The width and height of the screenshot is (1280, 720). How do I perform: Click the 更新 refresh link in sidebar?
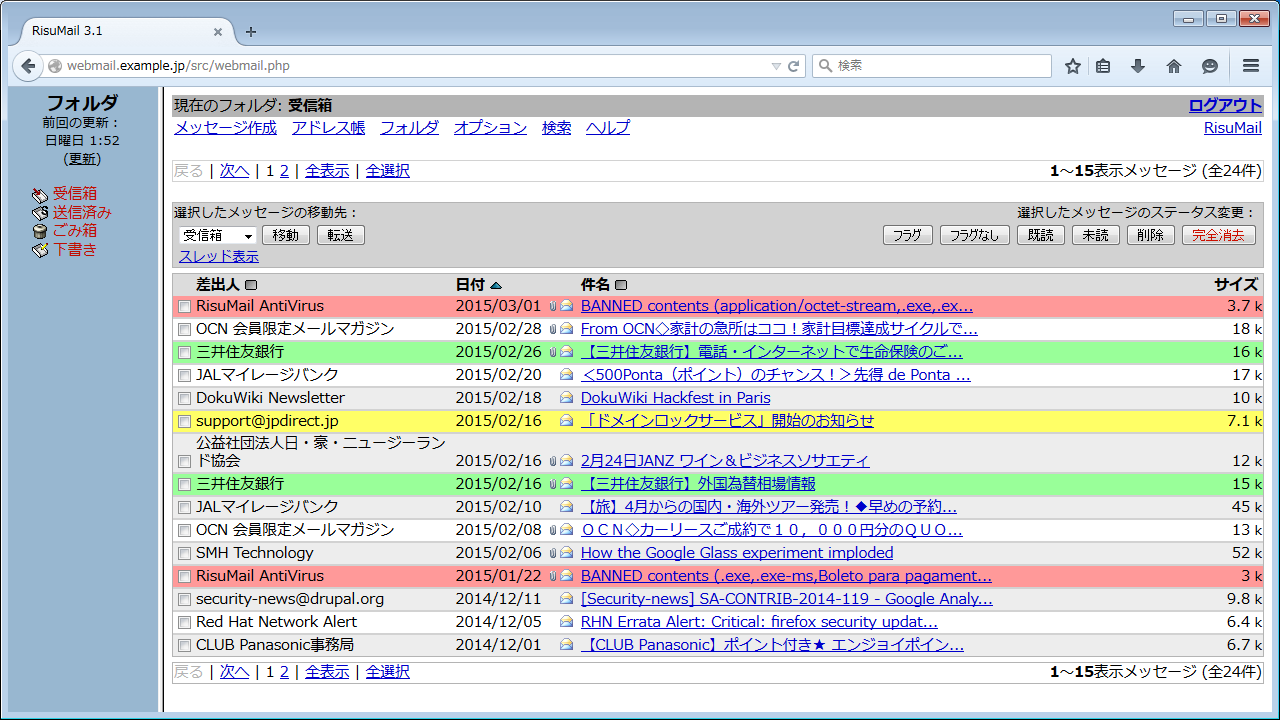click(84, 159)
